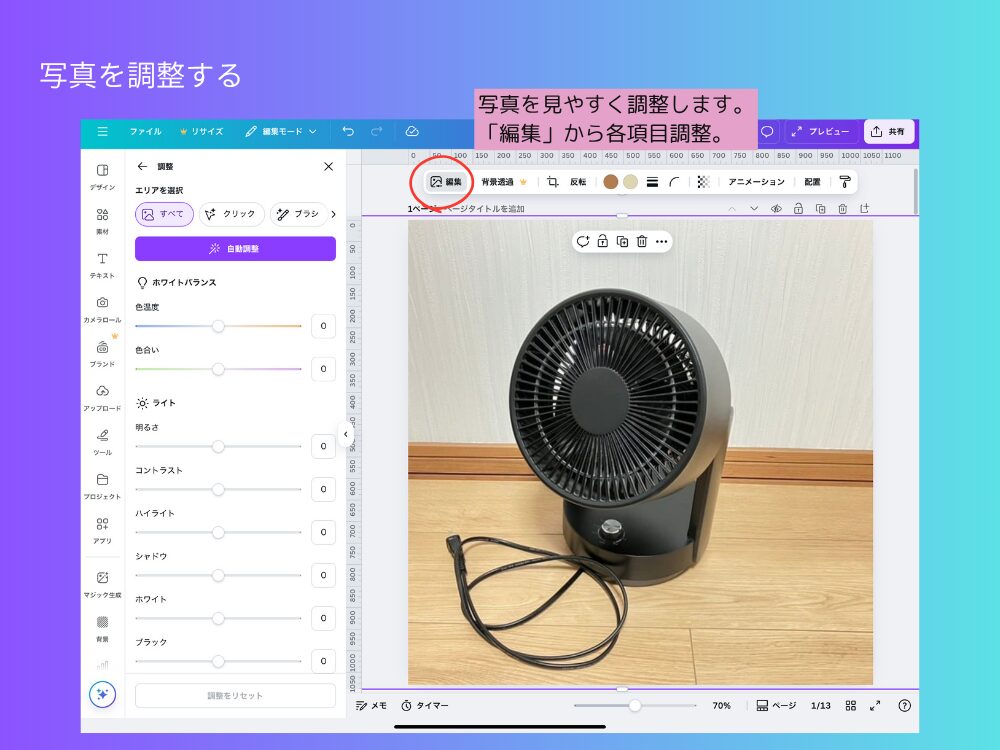Open the 素材 elements panel

102,220
